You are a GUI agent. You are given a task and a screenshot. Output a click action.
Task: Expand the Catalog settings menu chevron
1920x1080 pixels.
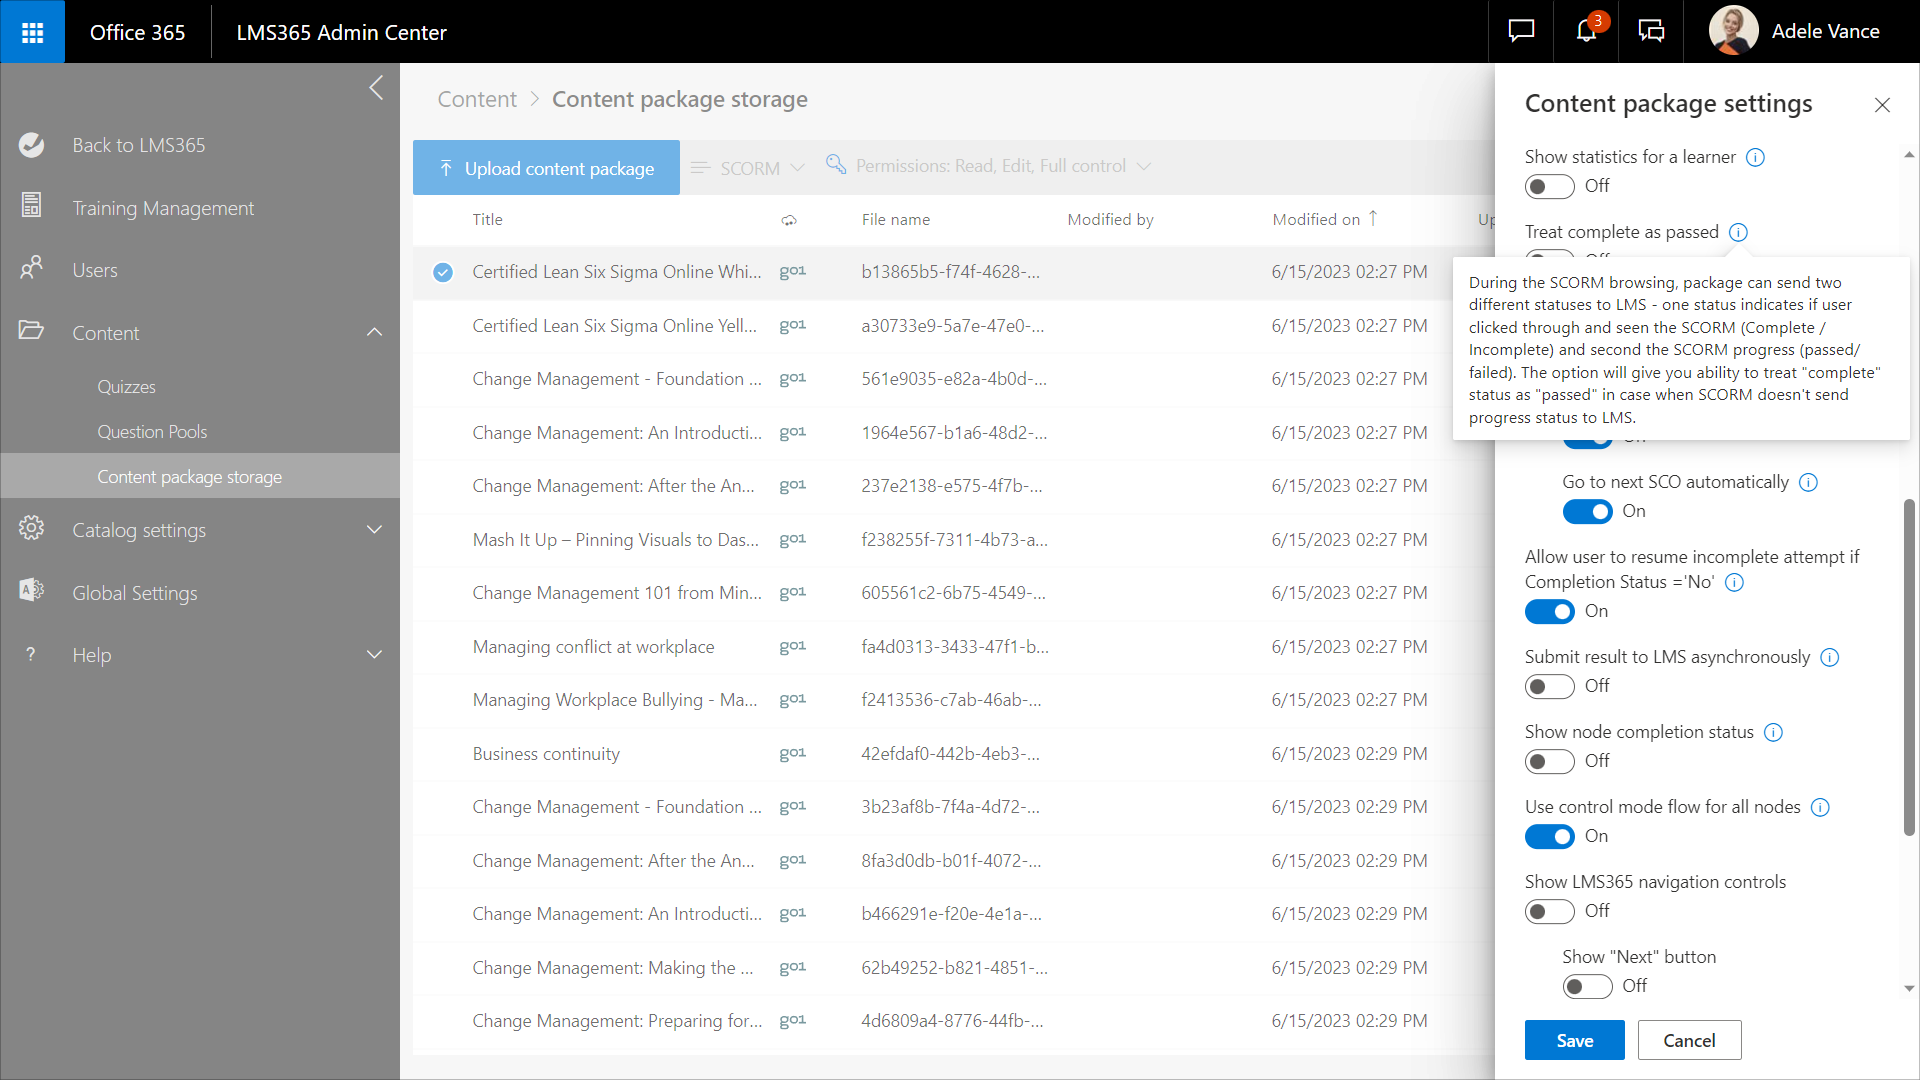[x=374, y=530]
